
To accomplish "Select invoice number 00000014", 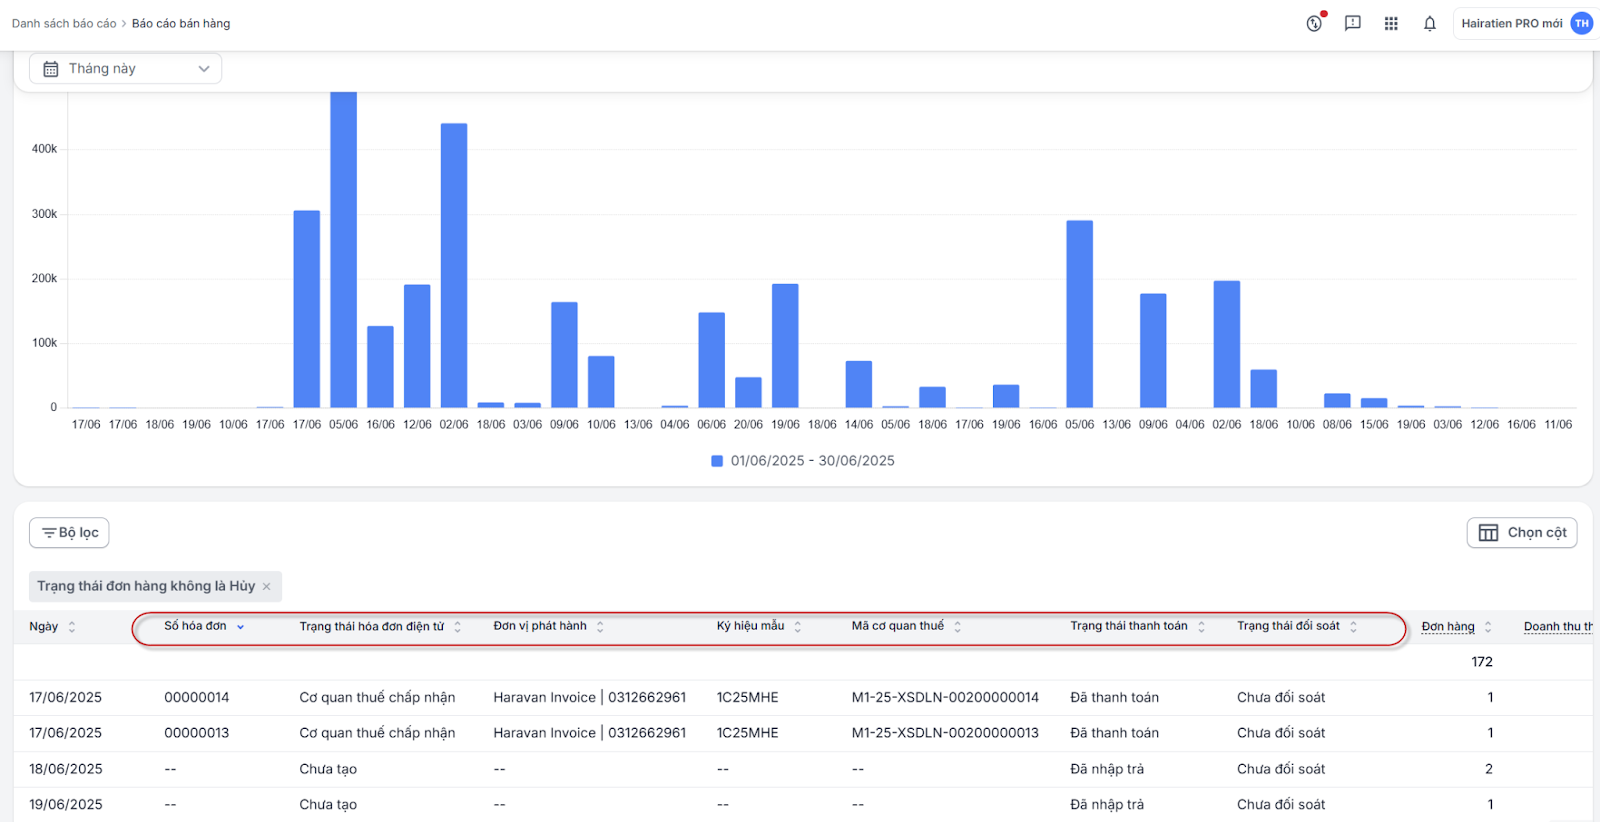I will 197,697.
